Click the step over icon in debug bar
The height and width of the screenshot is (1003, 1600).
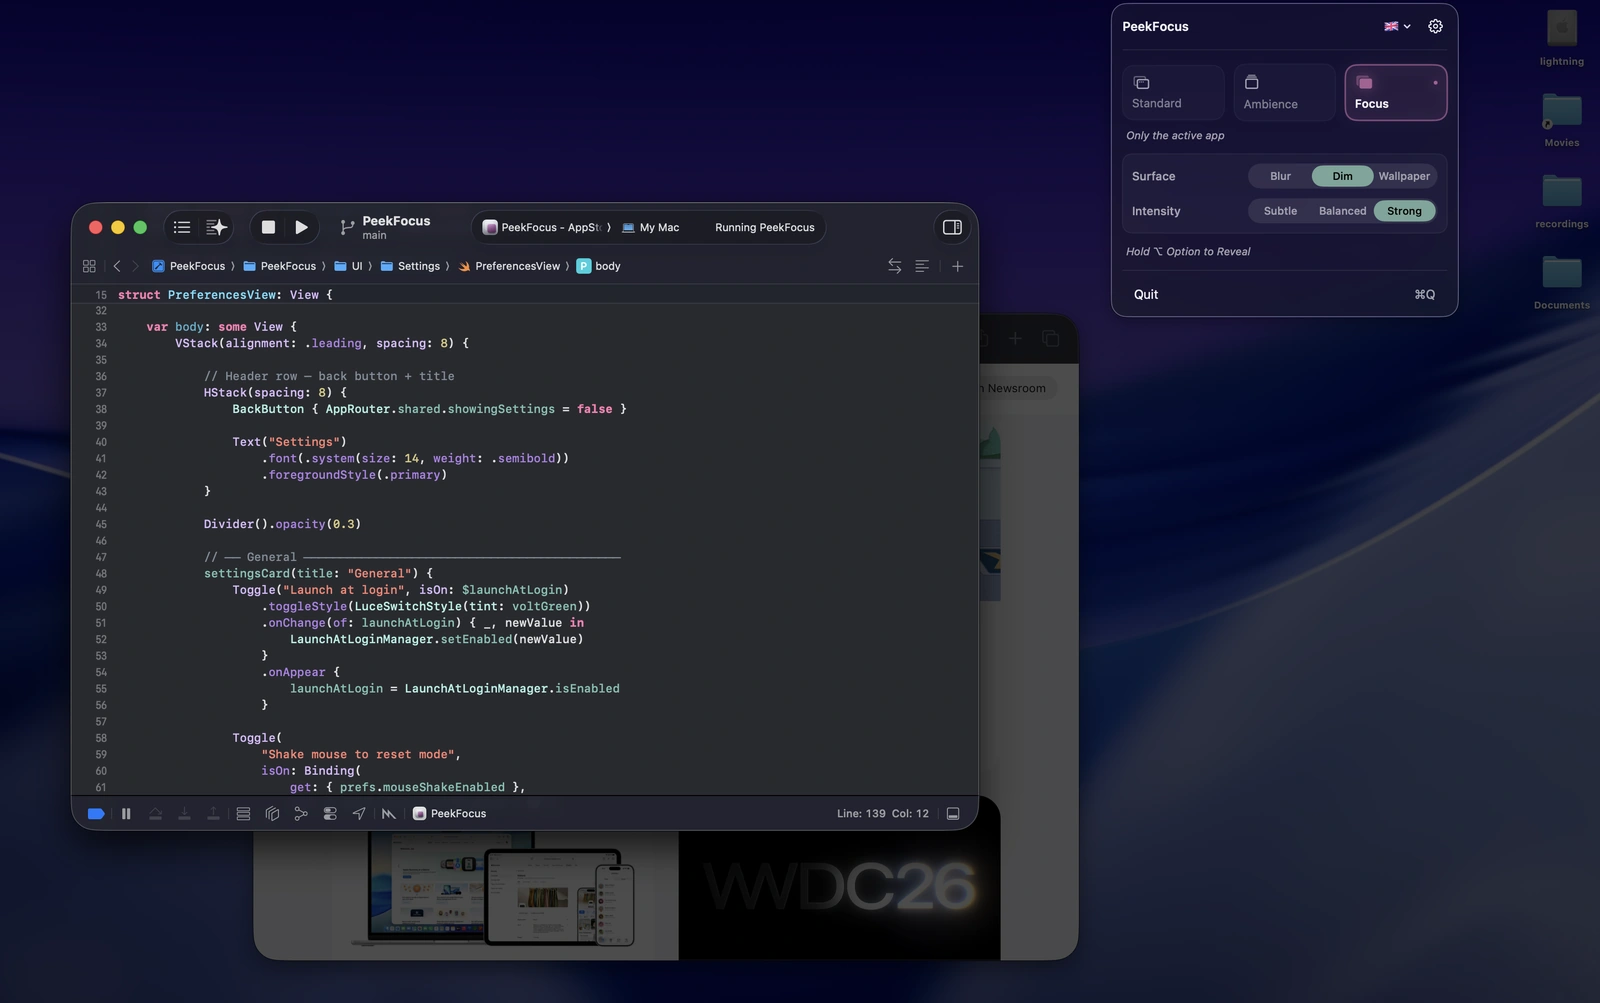pyautogui.click(x=155, y=814)
